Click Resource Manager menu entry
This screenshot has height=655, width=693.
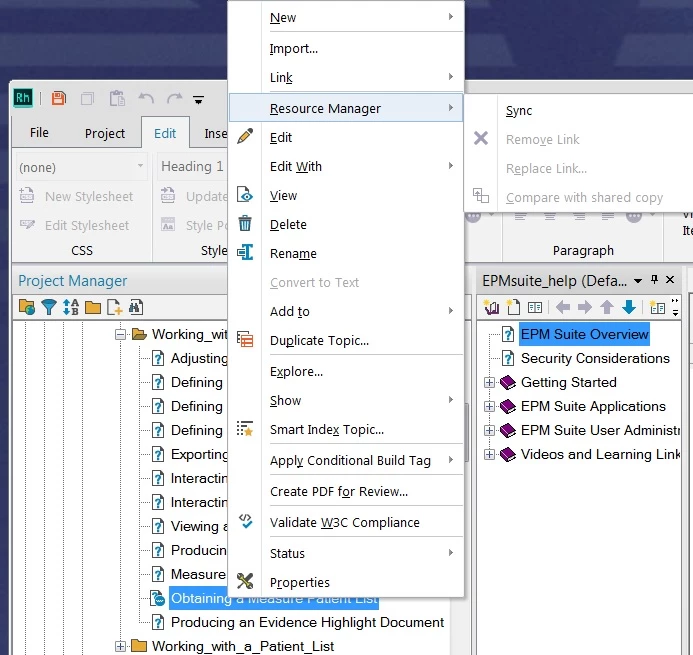(x=346, y=108)
